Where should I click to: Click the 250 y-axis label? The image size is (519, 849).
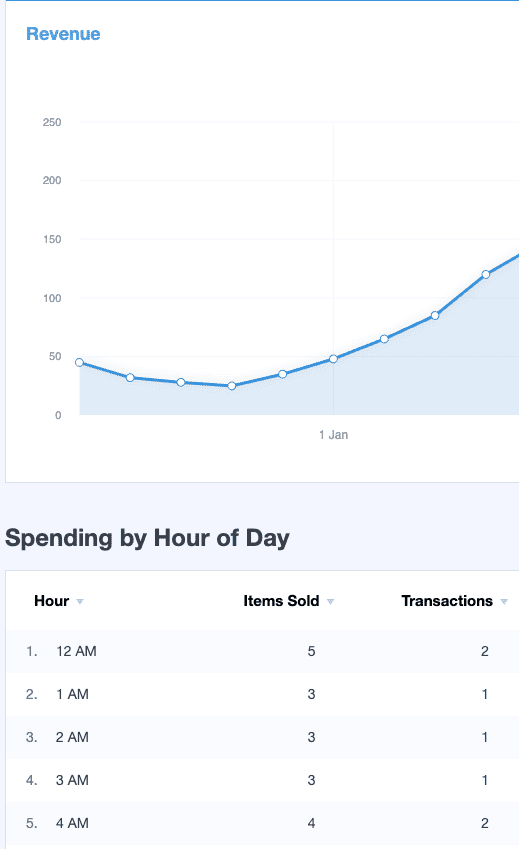coord(52,122)
